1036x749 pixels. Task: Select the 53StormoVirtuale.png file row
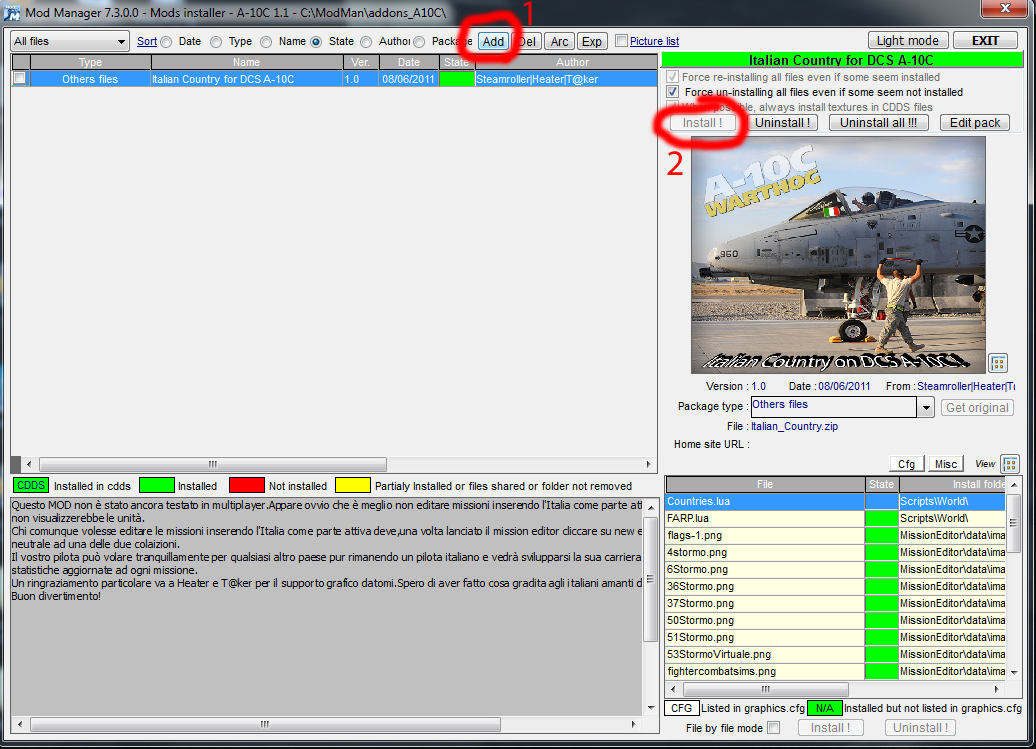835,654
